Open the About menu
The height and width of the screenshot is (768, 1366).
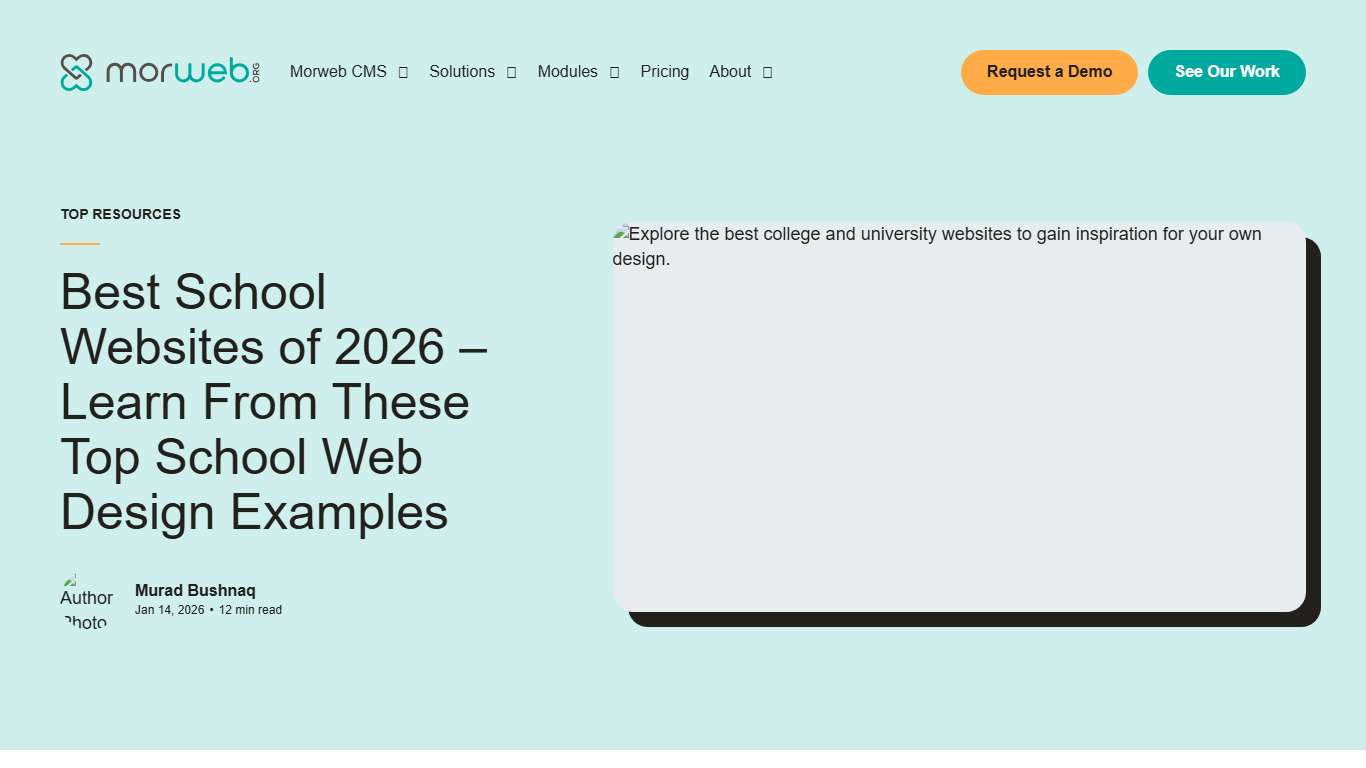(729, 71)
